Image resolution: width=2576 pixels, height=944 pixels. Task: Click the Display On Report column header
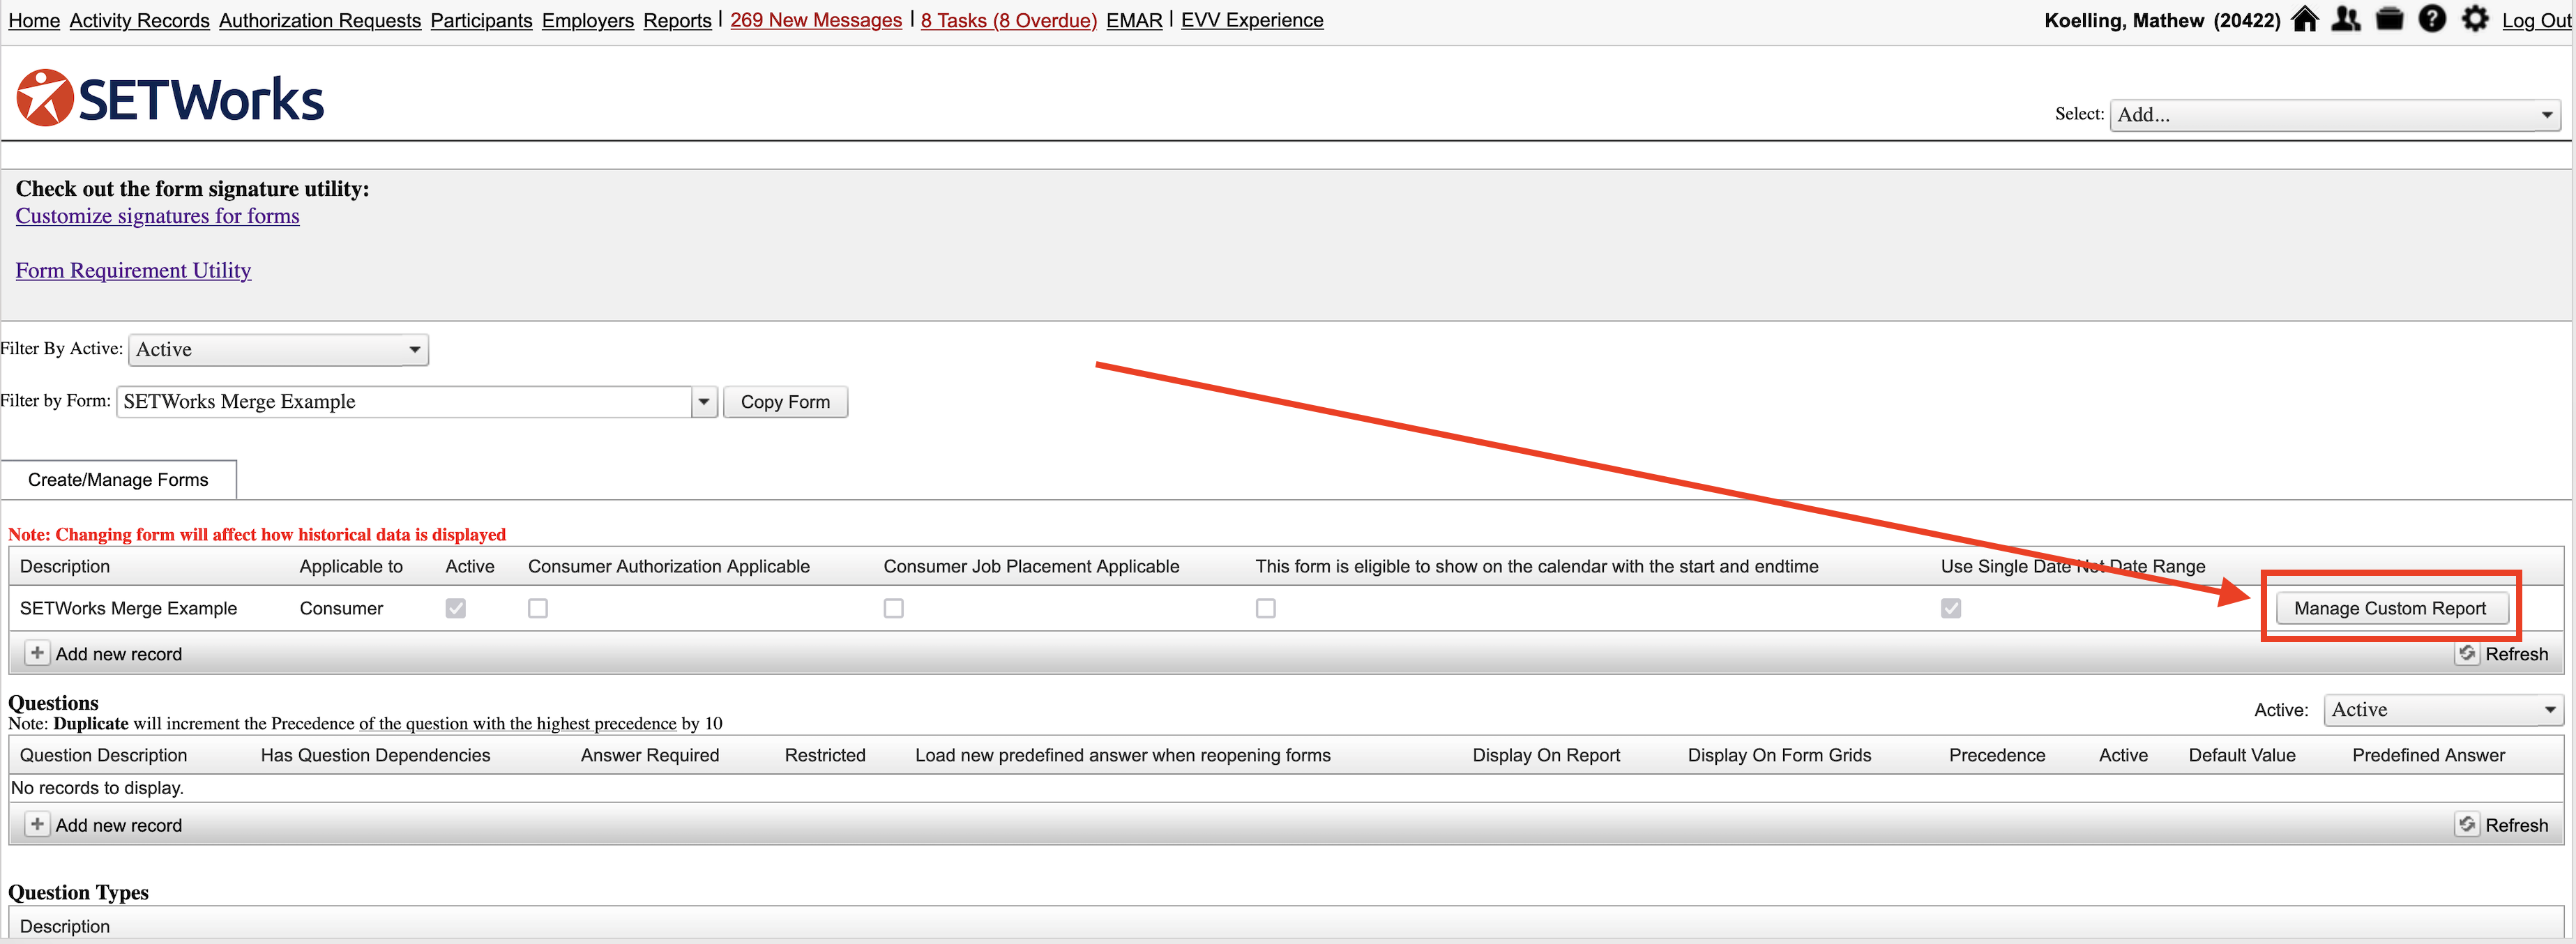click(1546, 755)
